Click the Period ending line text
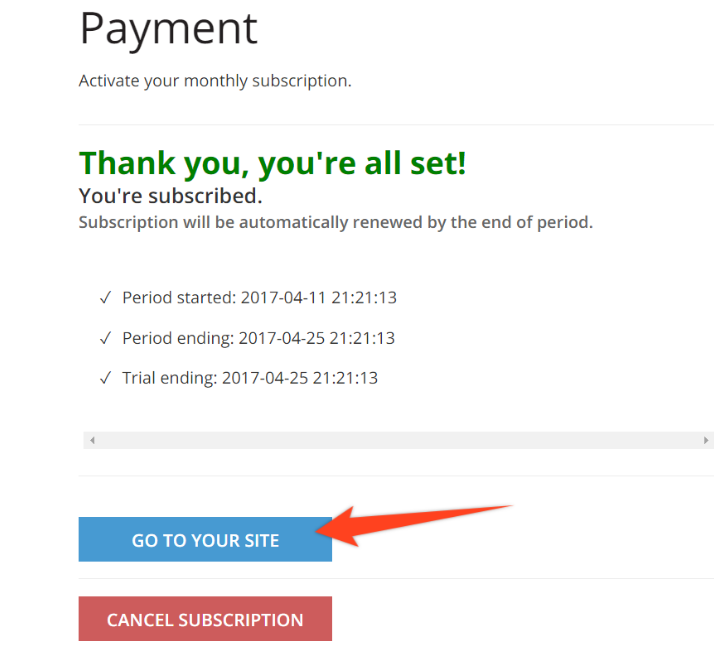The image size is (714, 665). (x=258, y=338)
